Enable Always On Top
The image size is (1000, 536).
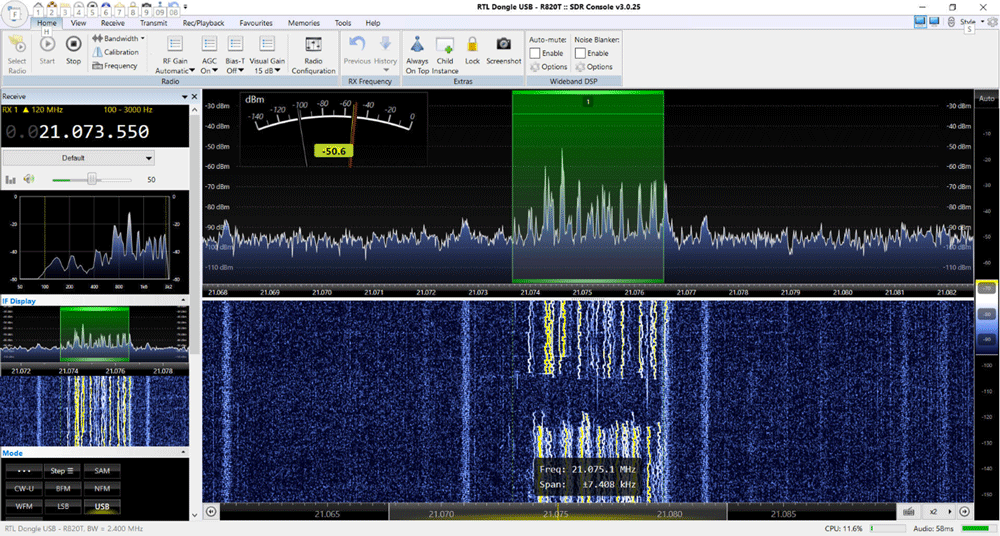point(417,55)
